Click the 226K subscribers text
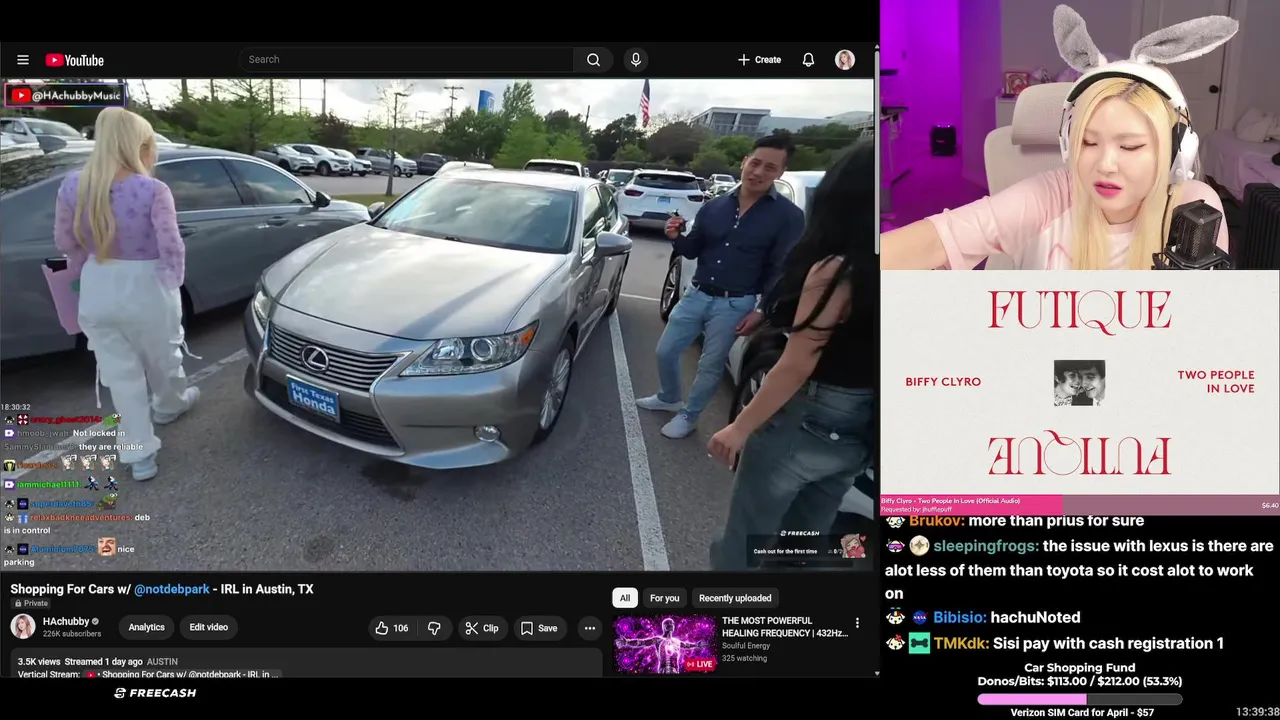 coord(72,634)
